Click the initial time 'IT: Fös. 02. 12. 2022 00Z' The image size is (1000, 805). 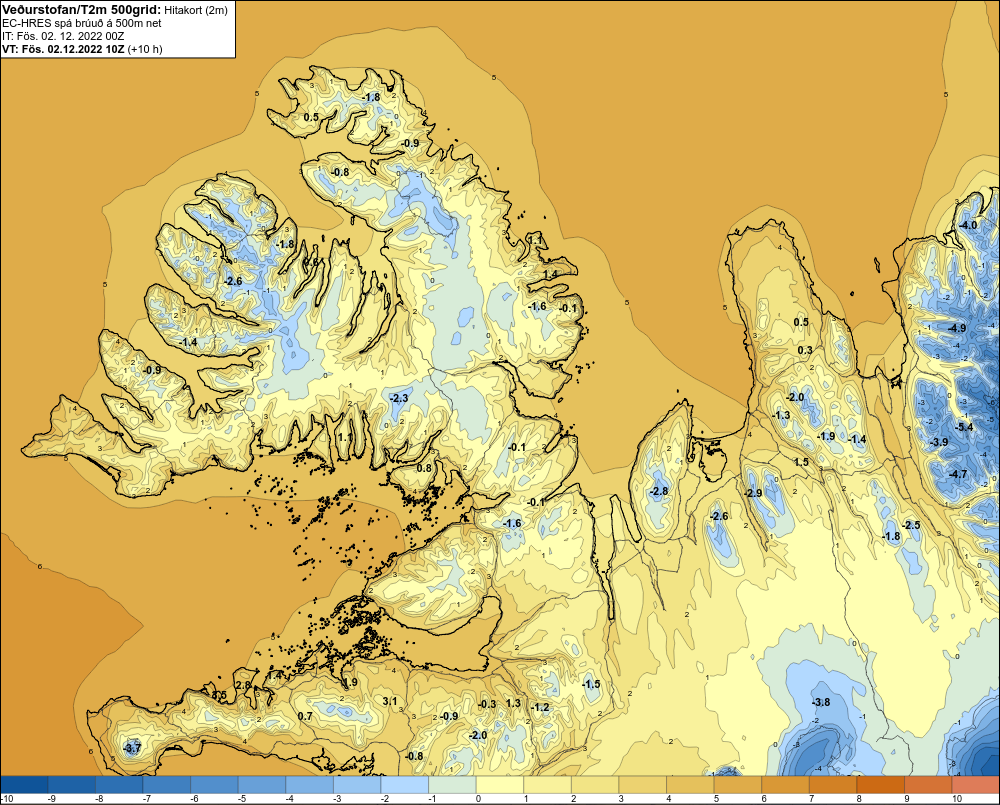pyautogui.click(x=62, y=36)
